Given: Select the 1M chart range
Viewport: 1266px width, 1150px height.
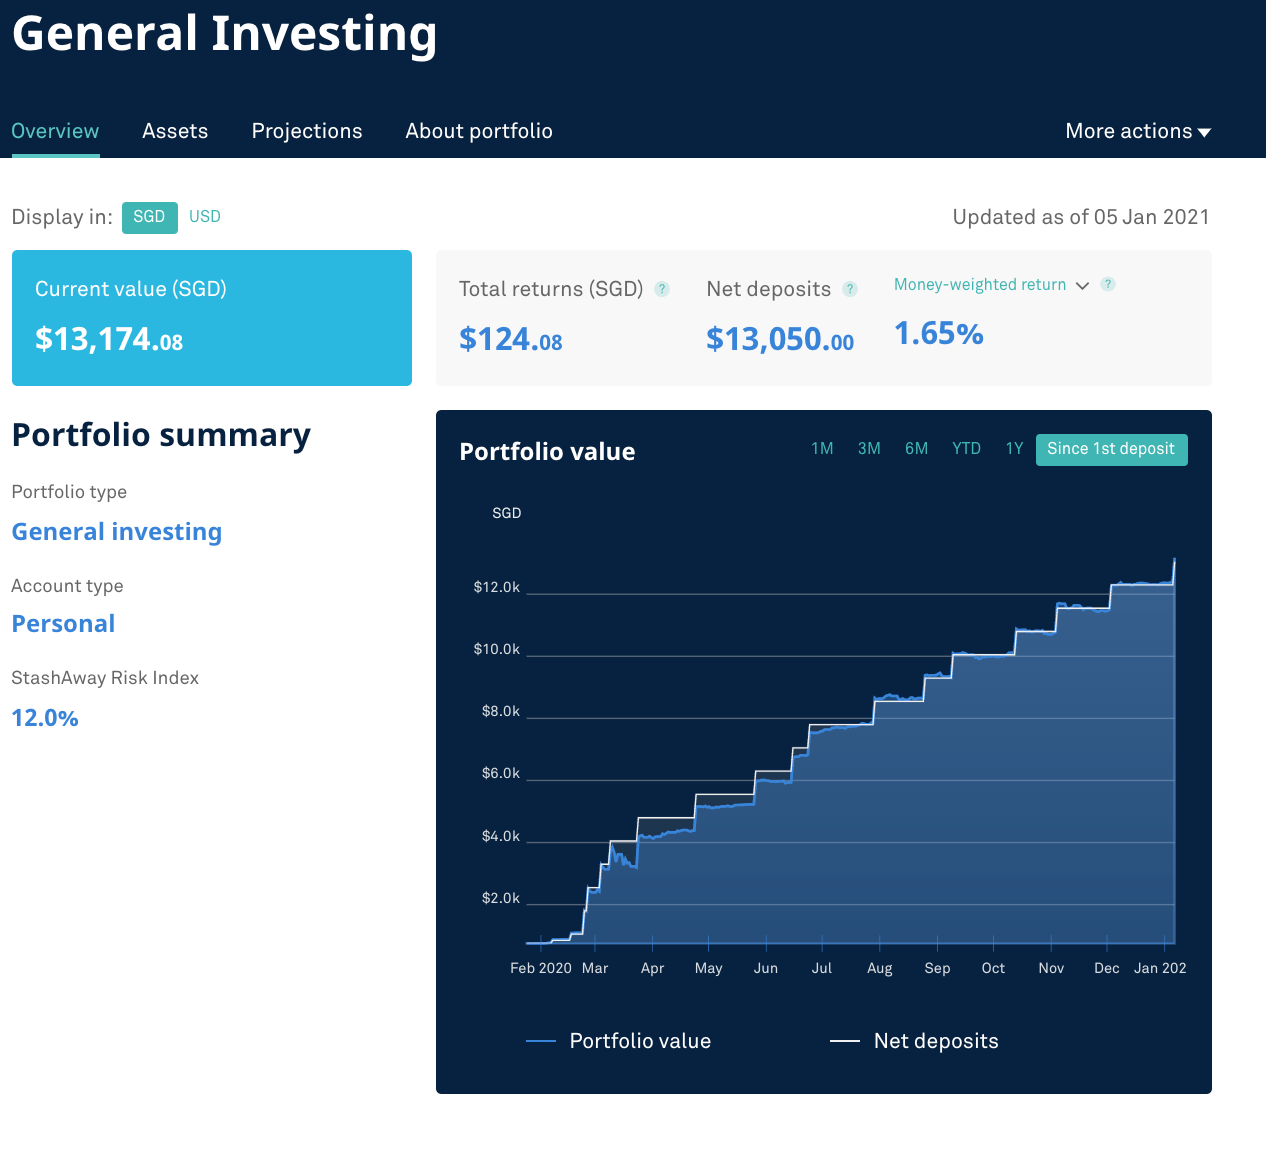Looking at the screenshot, I should (822, 448).
